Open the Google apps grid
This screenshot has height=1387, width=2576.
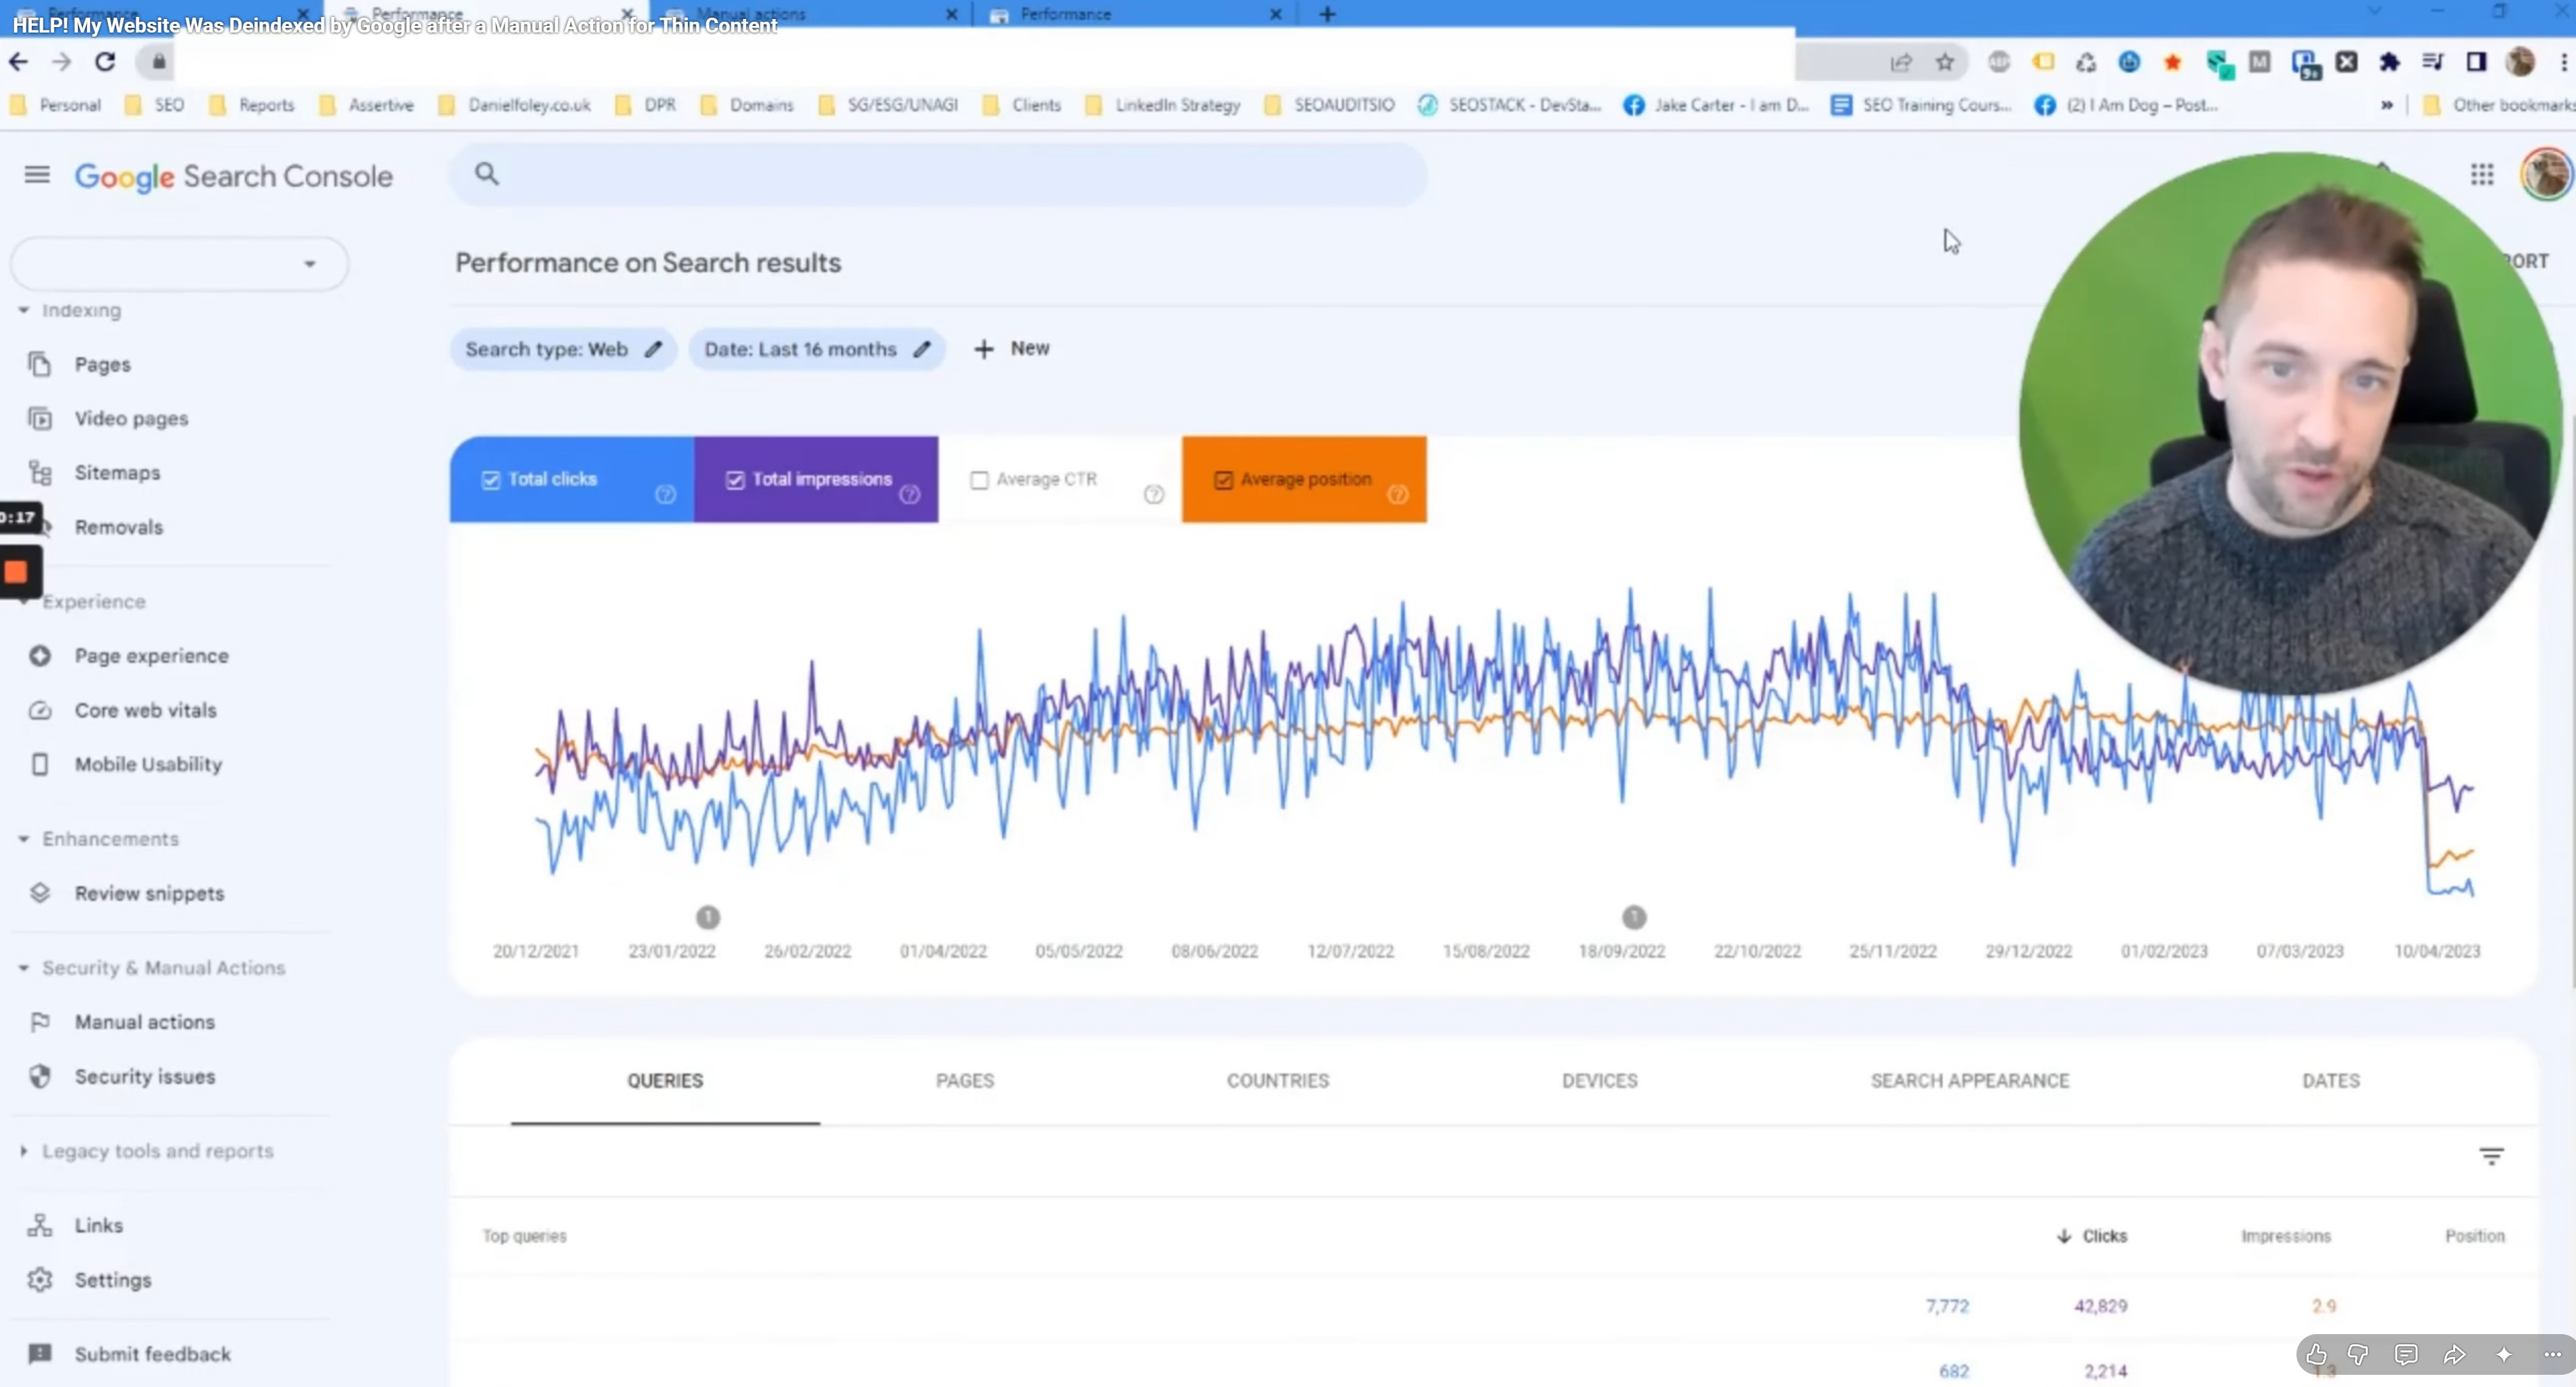click(2482, 175)
